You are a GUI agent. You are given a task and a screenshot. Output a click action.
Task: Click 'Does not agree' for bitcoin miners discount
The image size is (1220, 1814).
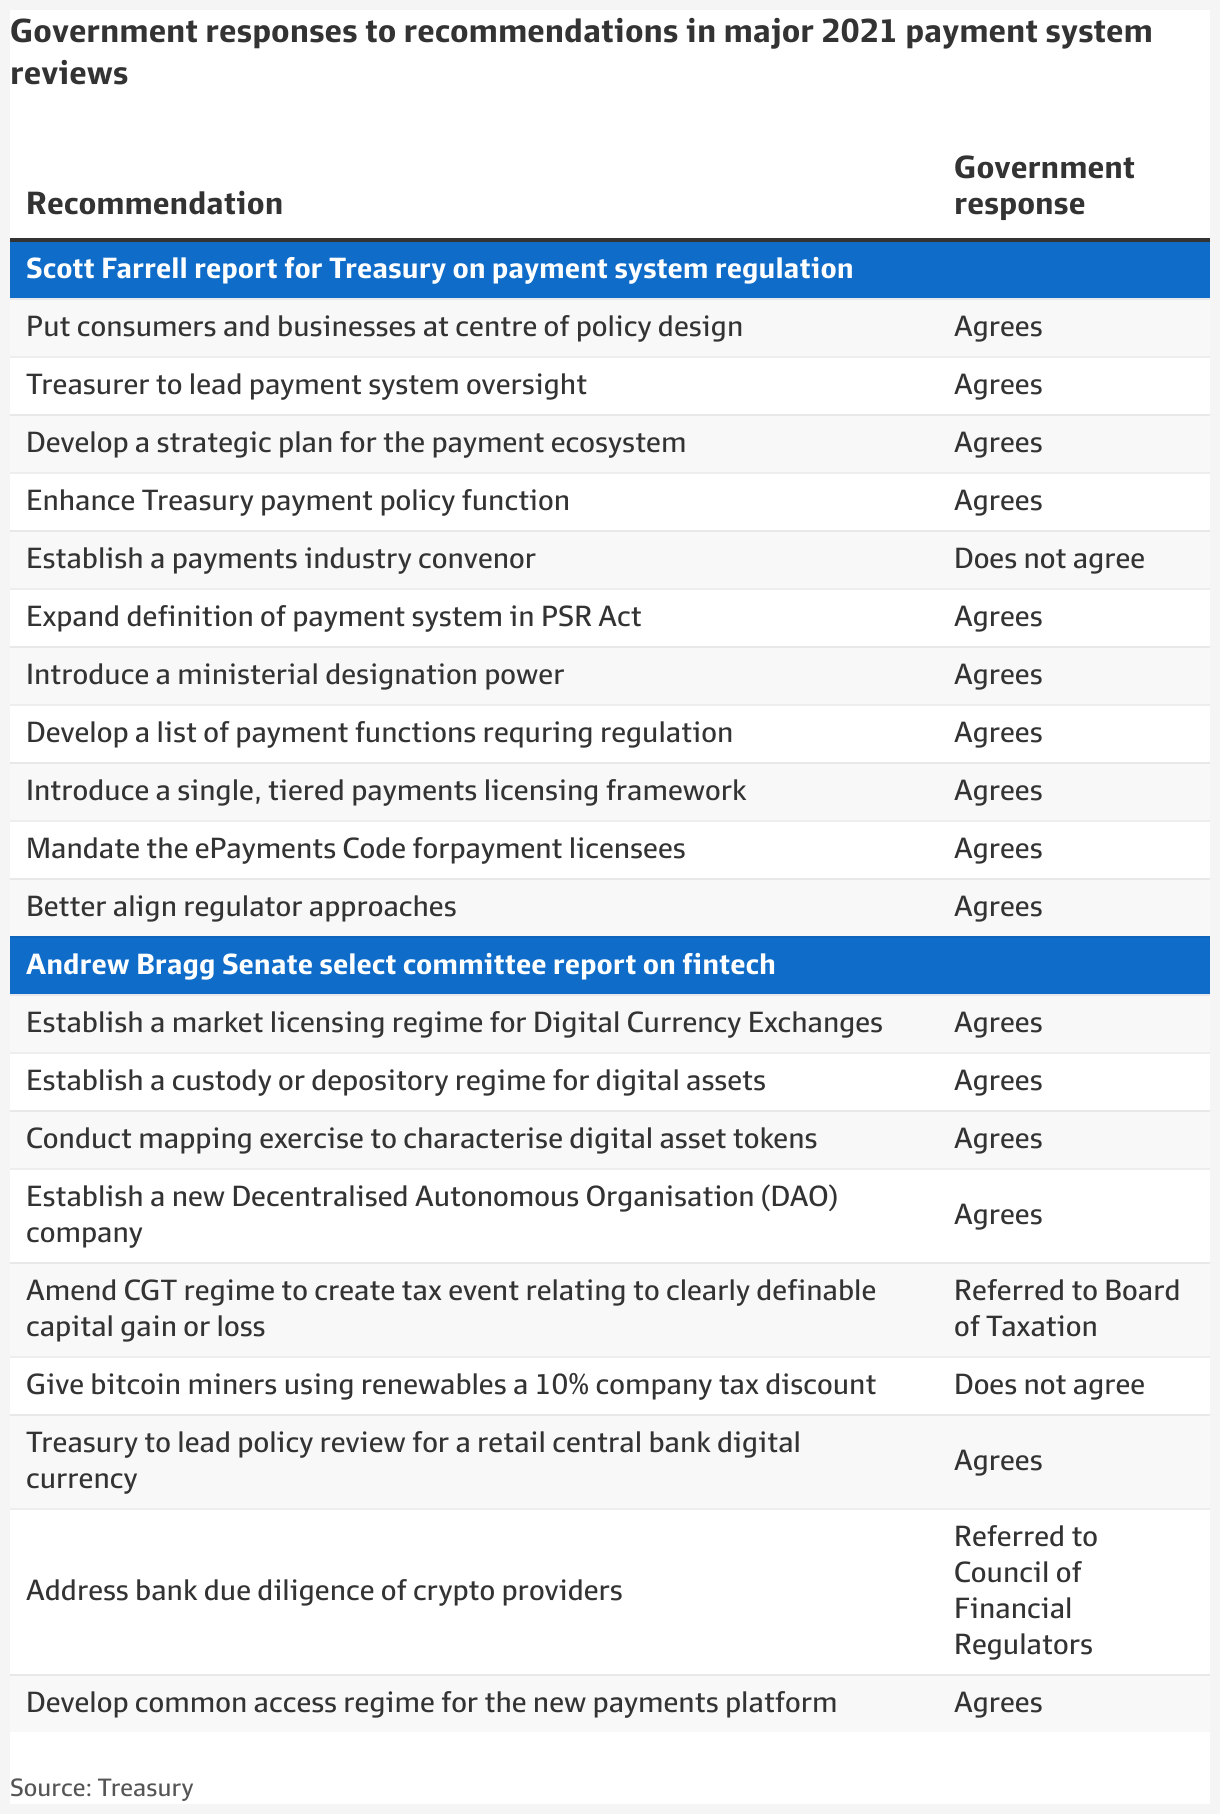click(1049, 1385)
